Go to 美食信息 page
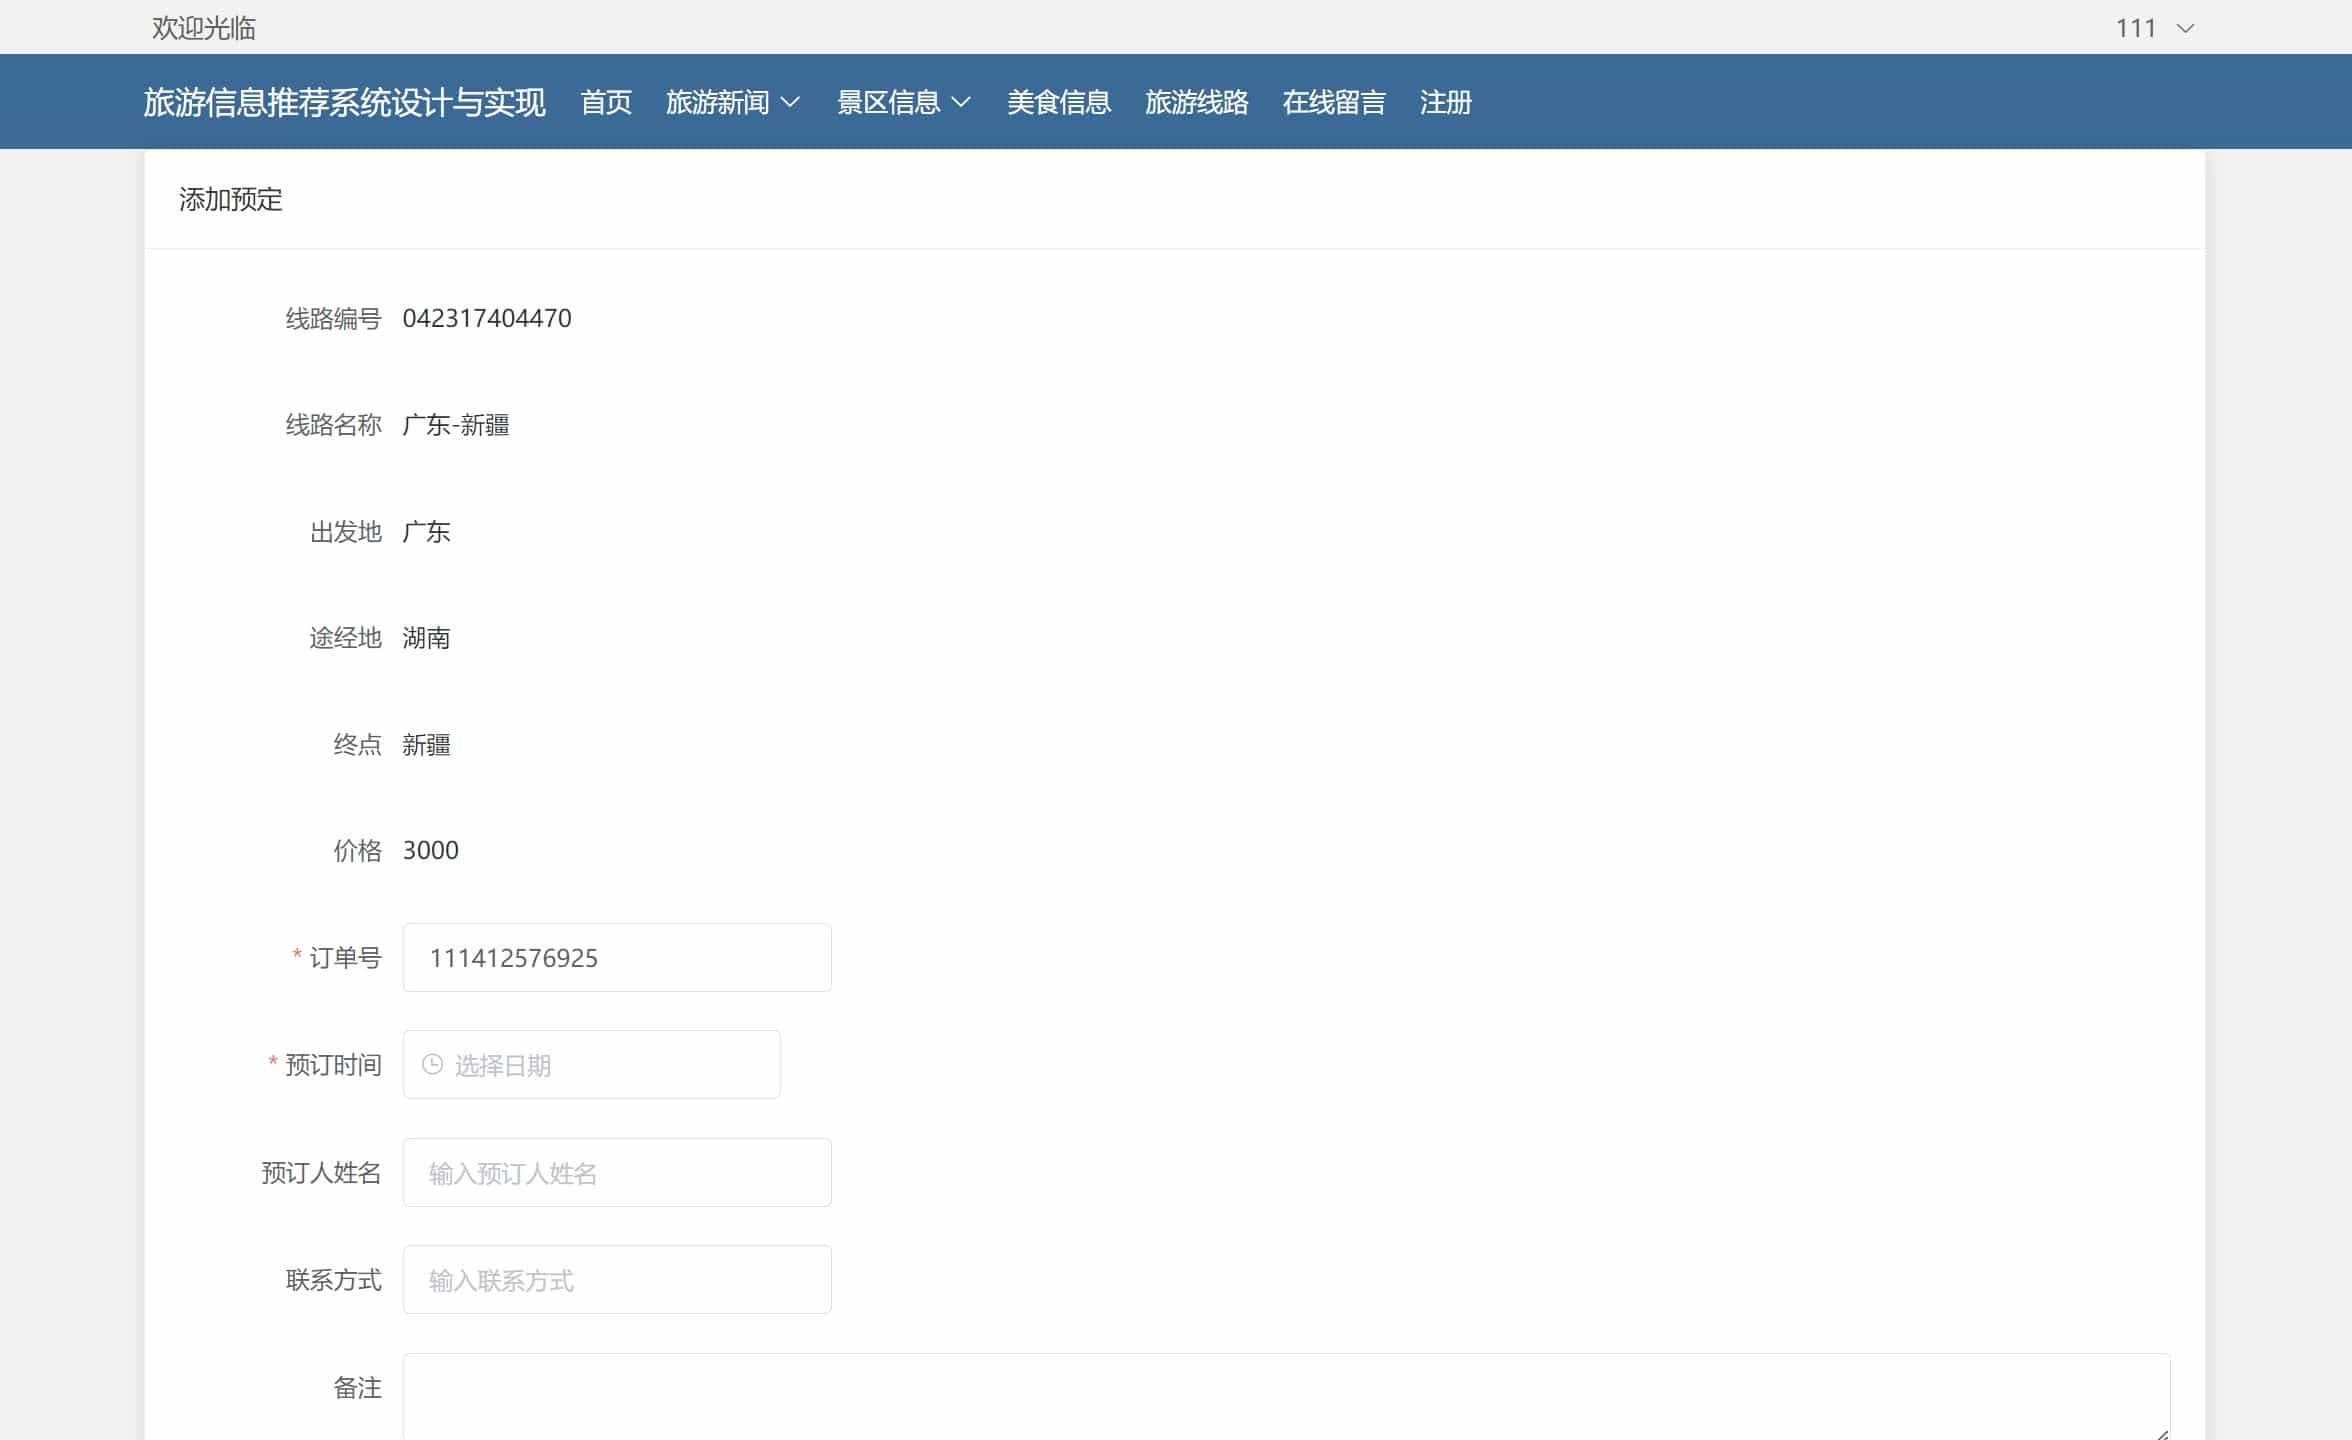This screenshot has width=2352, height=1440. tap(1058, 102)
